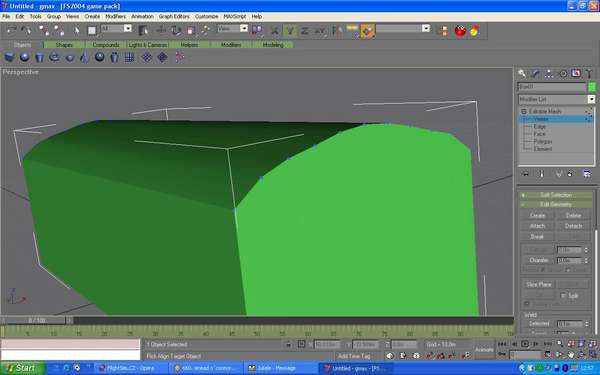Toggle Restrict to Y axis
600x375 pixels.
[290, 30]
